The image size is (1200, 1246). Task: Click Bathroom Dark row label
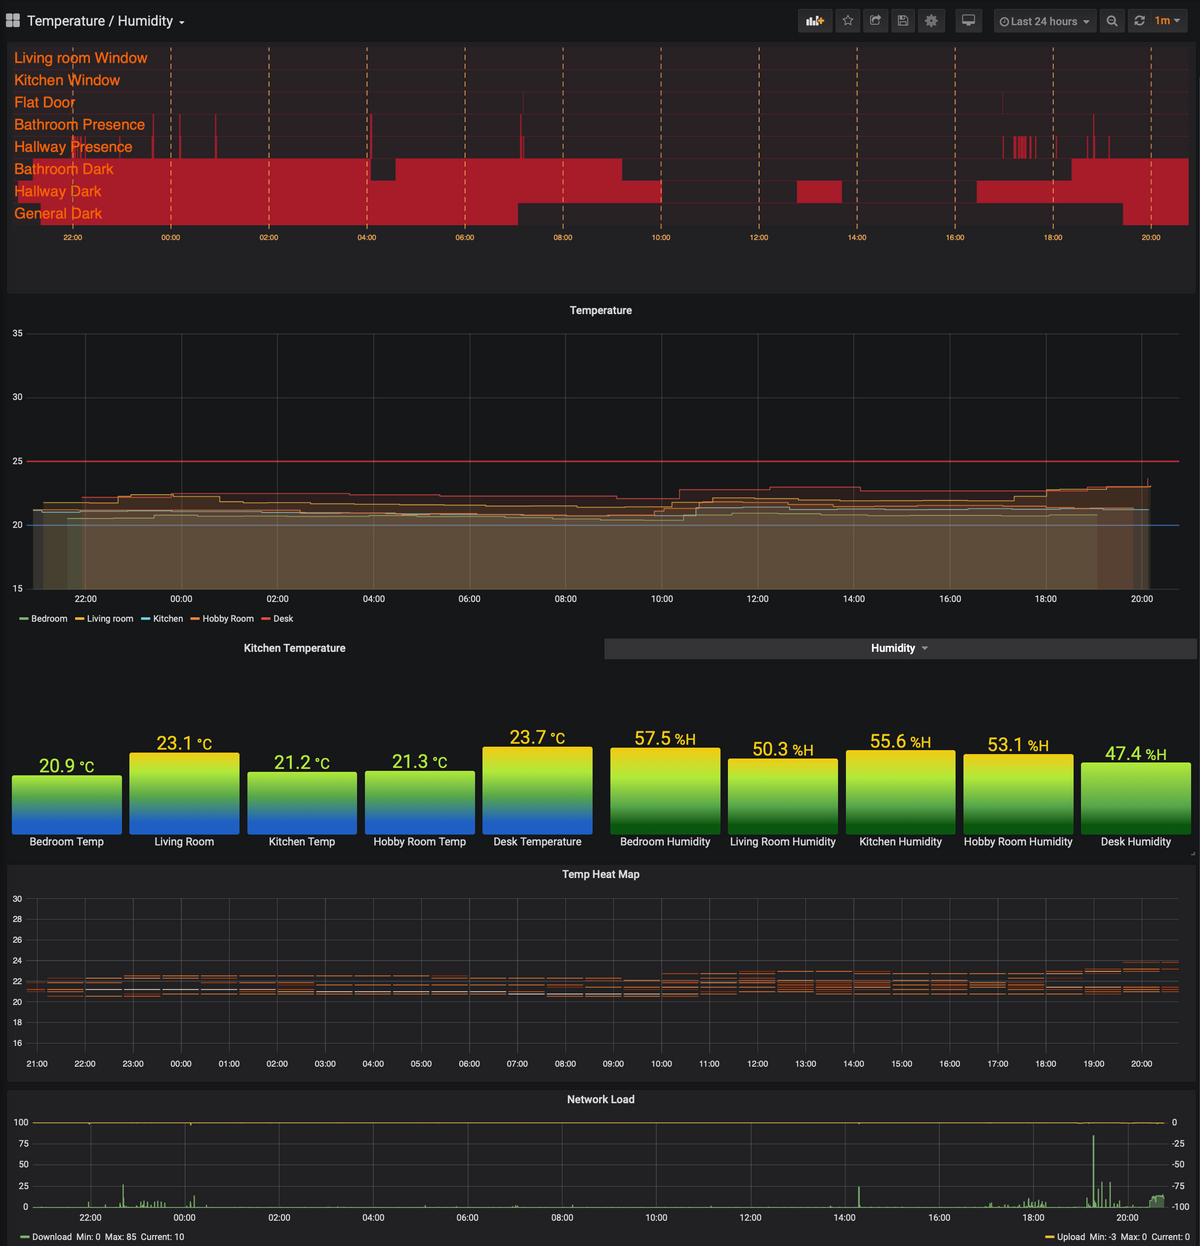click(64, 169)
